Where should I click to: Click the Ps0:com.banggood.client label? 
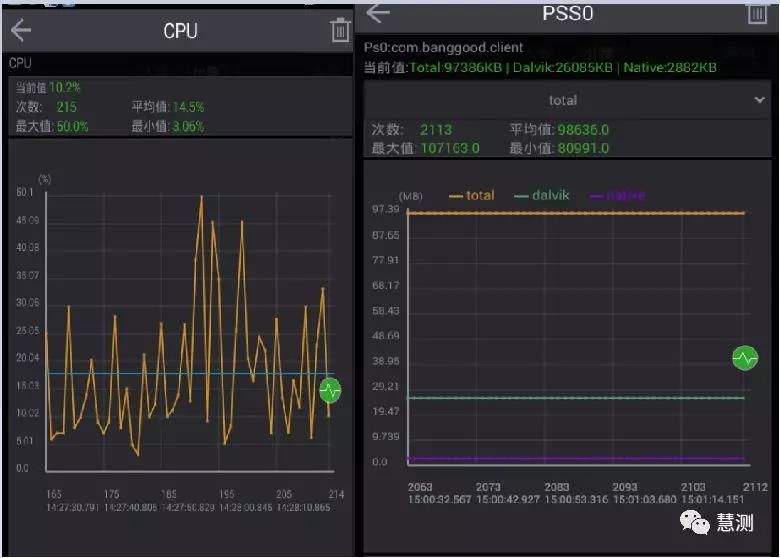click(x=443, y=48)
